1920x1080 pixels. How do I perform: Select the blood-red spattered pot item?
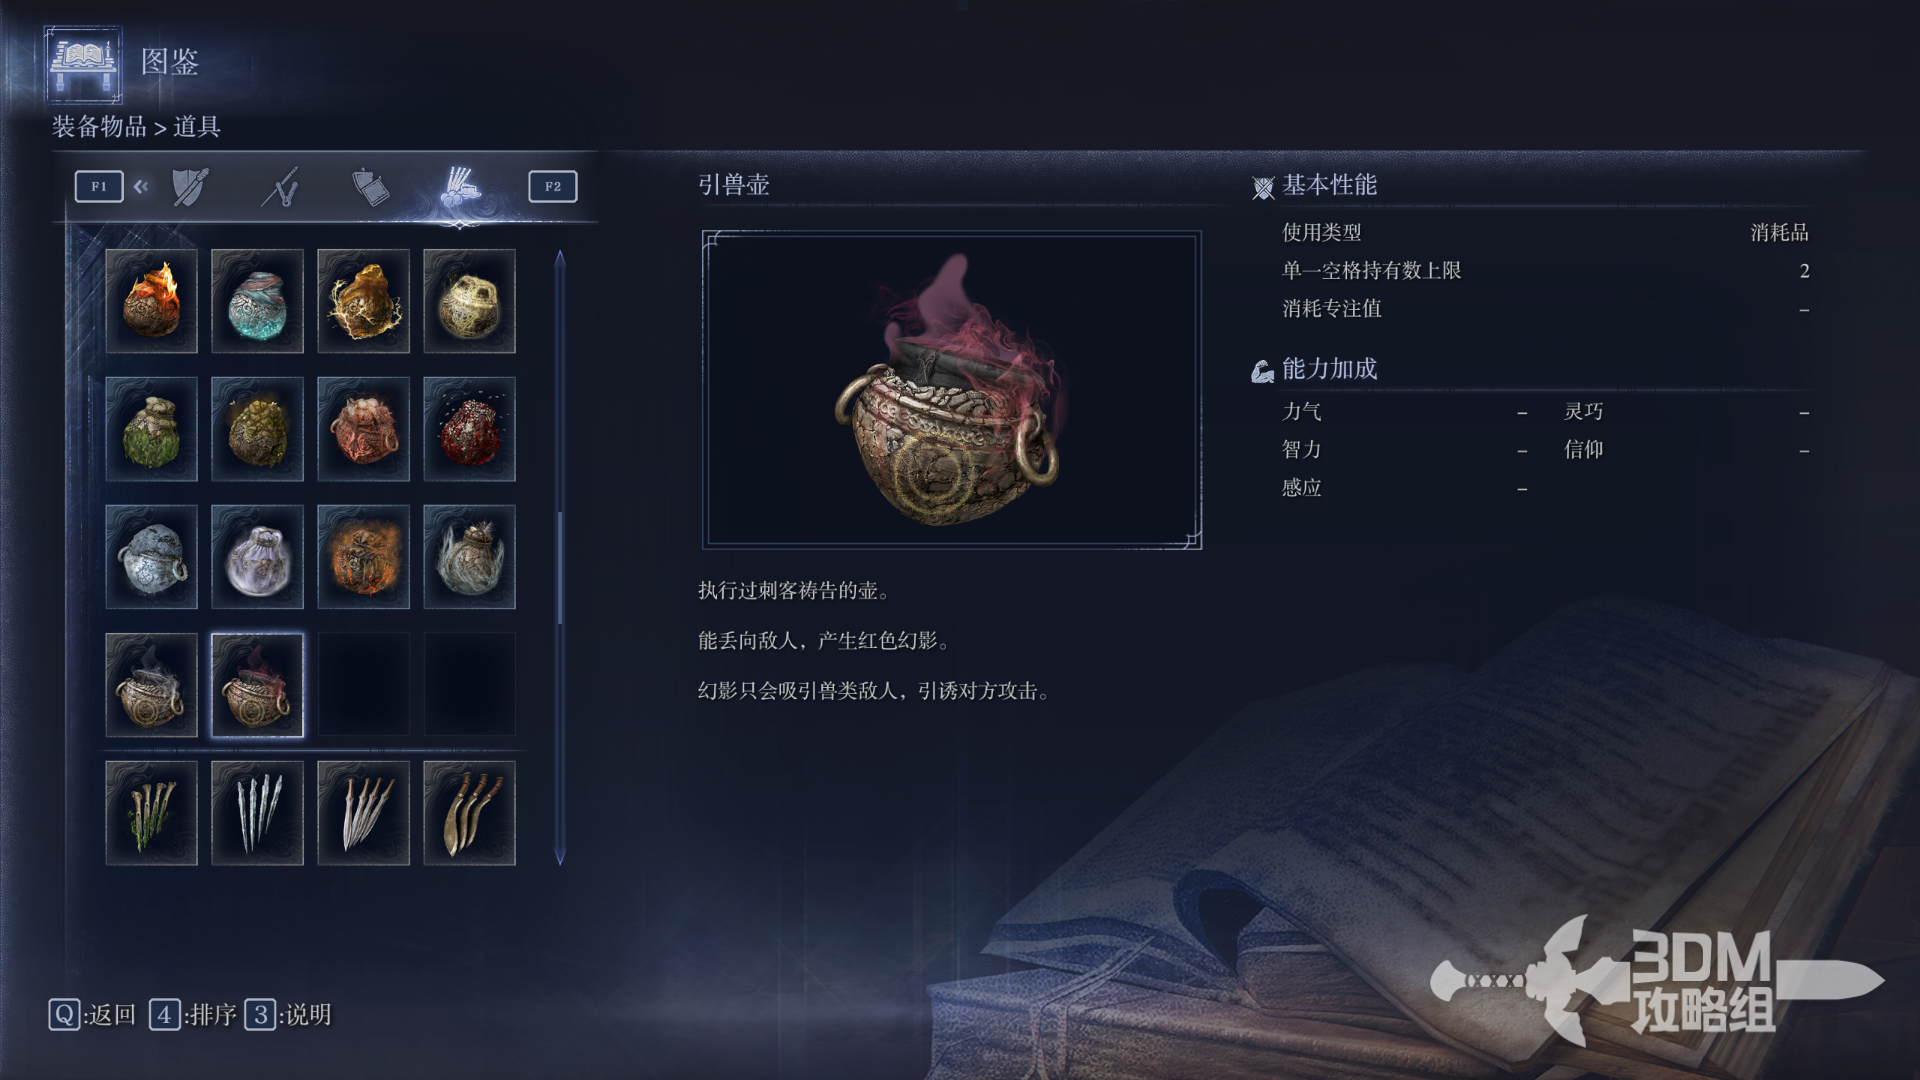pos(469,429)
